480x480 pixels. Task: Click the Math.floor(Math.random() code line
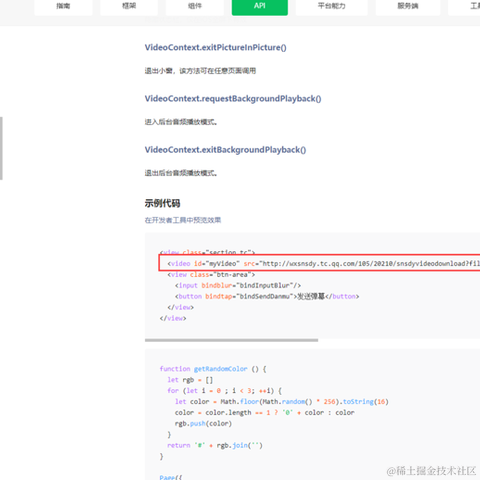282,402
